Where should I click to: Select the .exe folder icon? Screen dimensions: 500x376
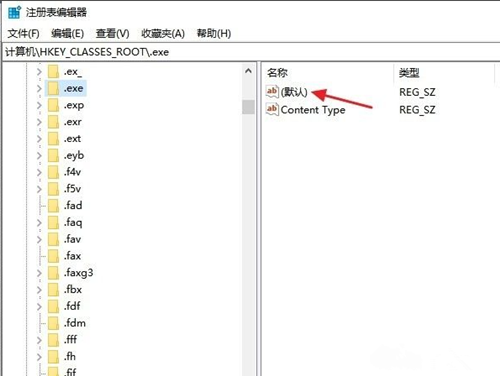coord(53,88)
